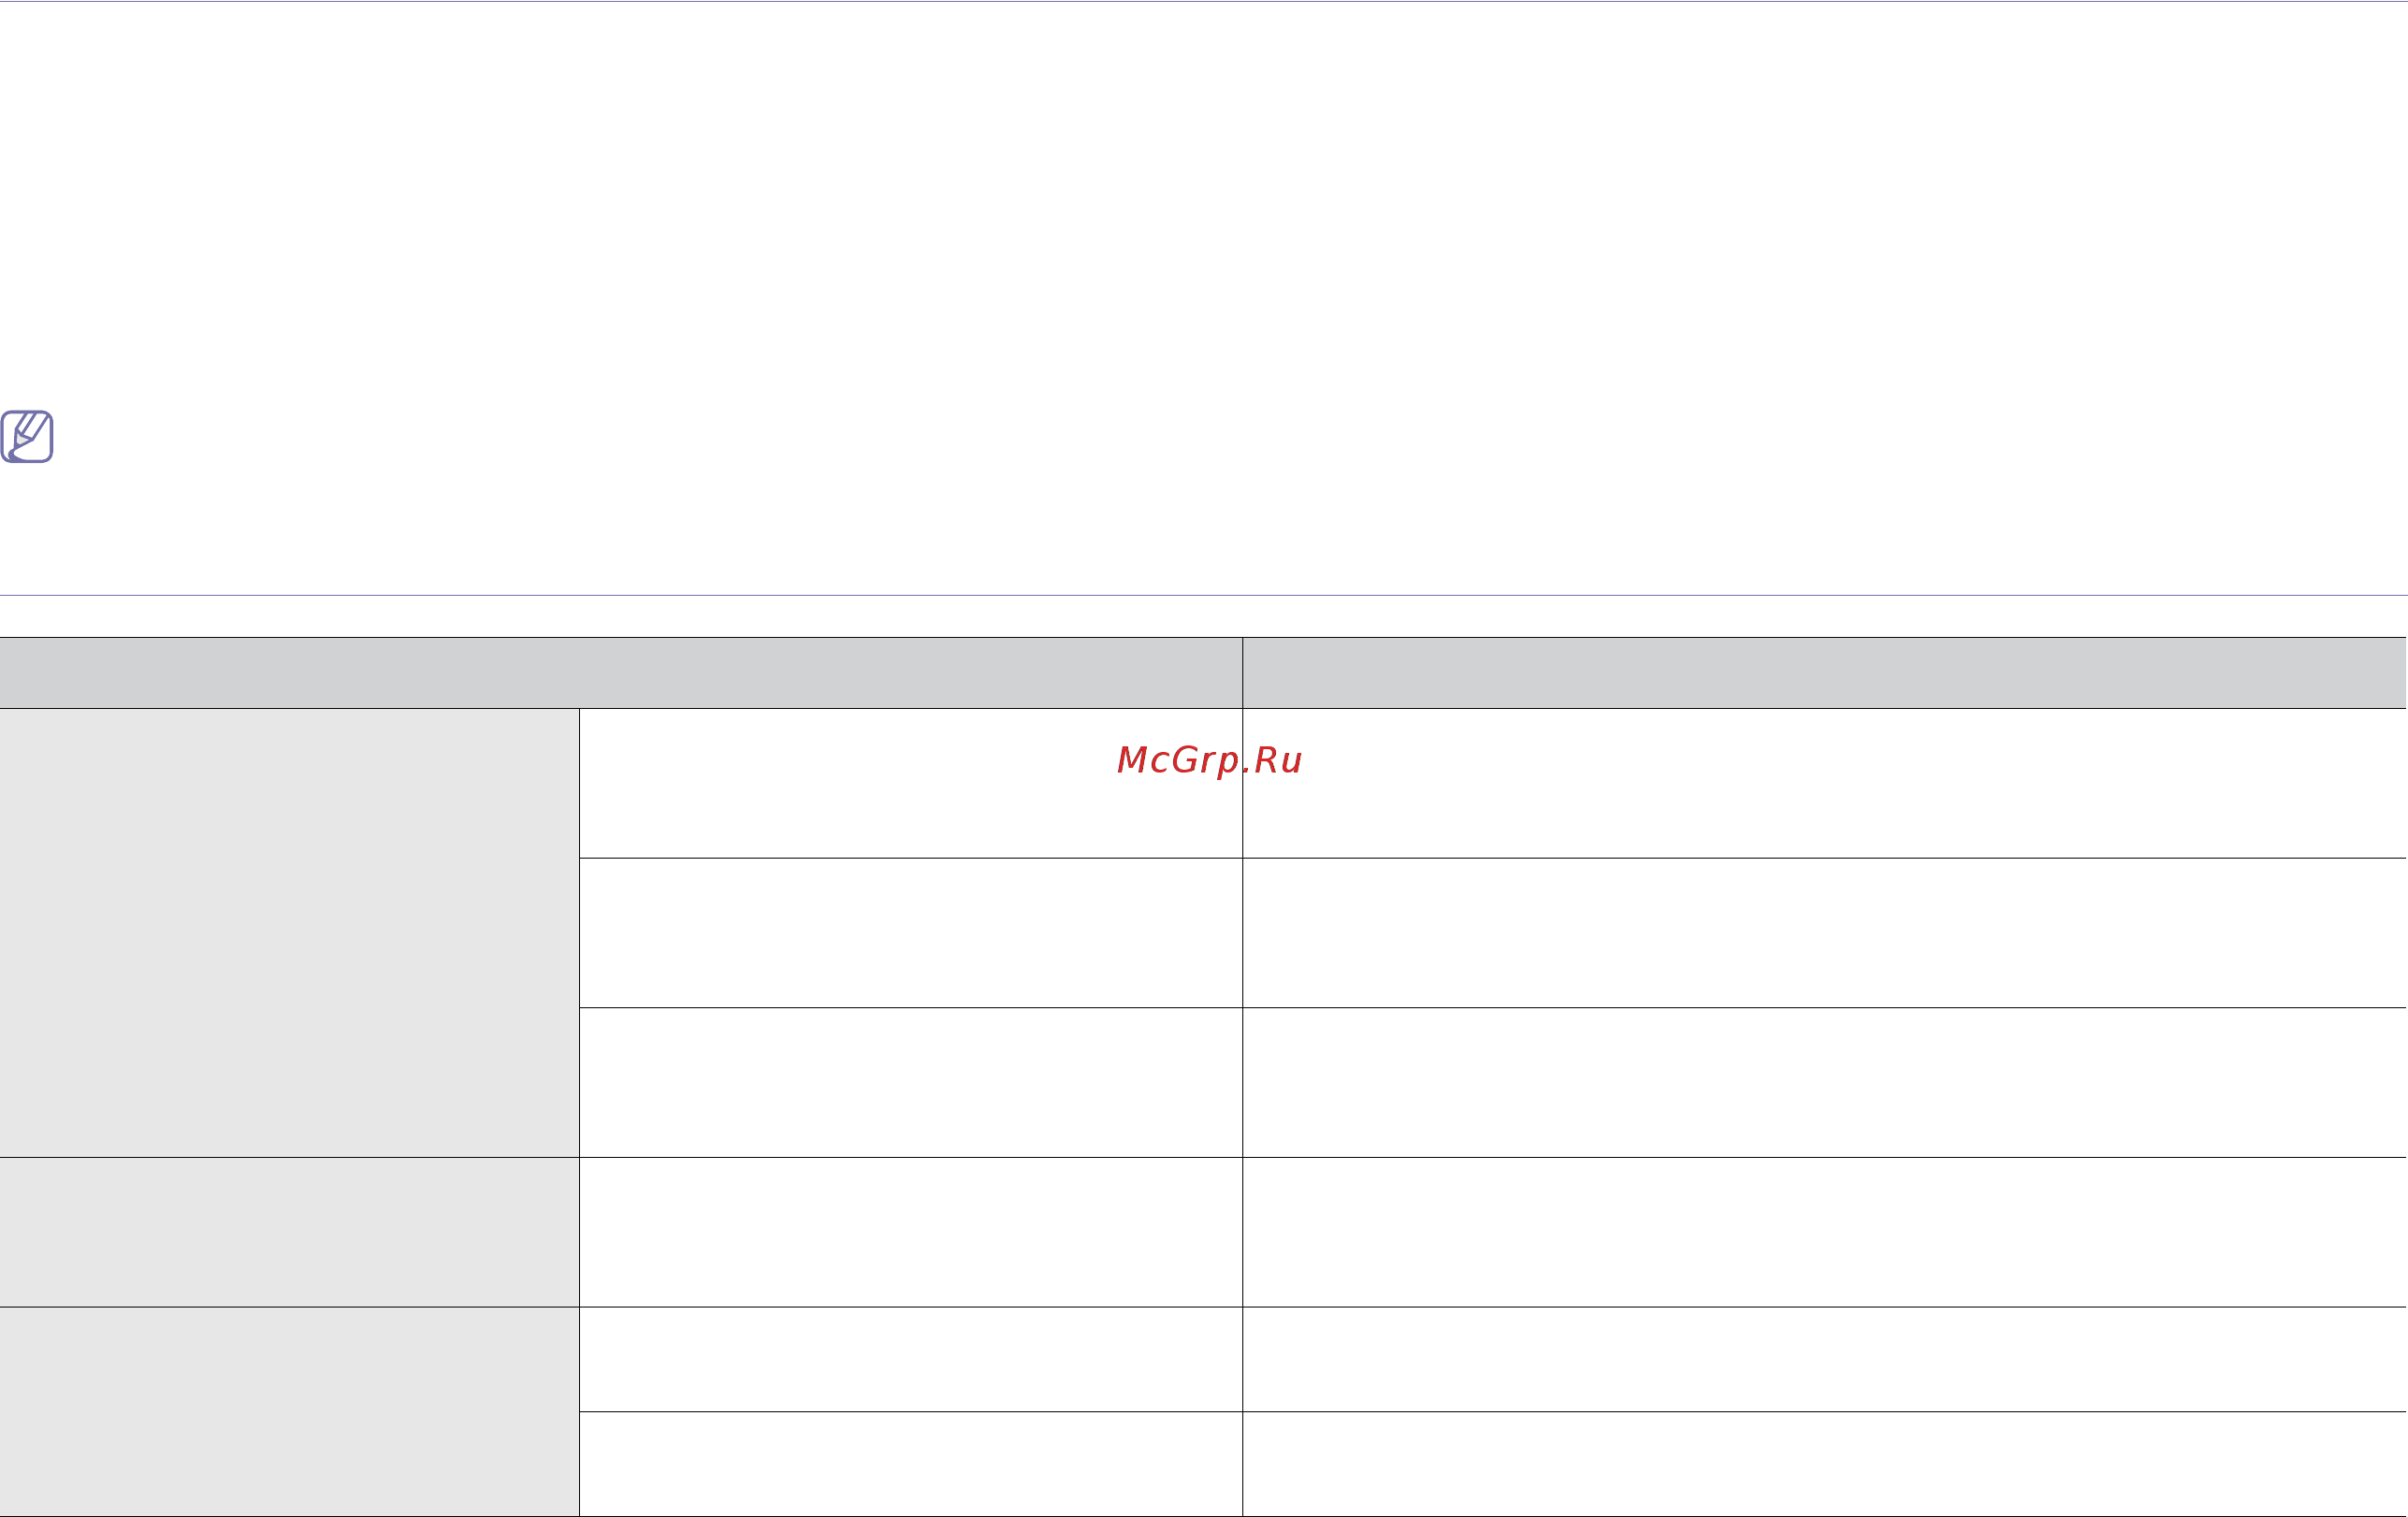
Task: Click third right-column cell
Action: 1824,1083
